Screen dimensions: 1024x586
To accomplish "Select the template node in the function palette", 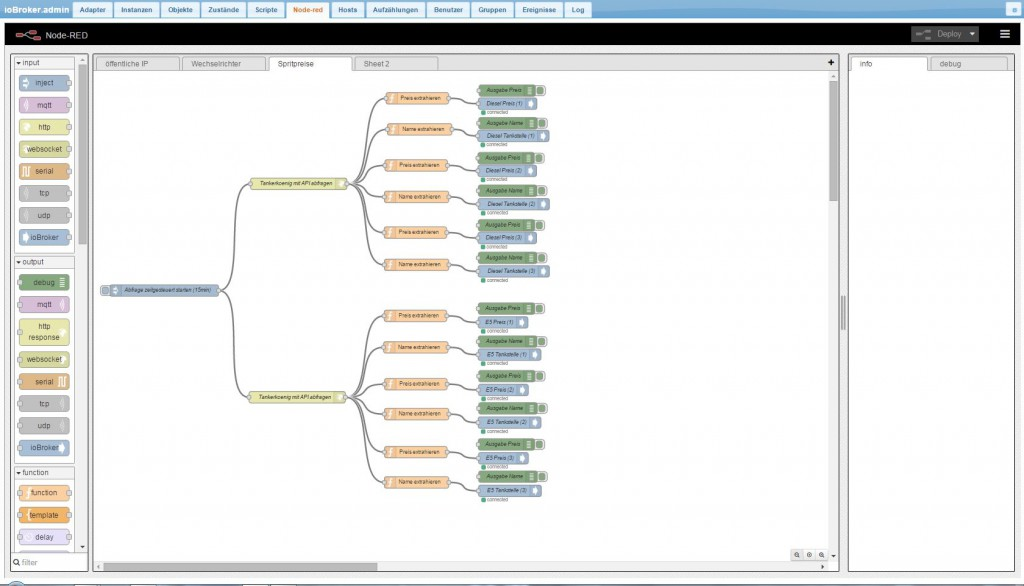I will 44,515.
